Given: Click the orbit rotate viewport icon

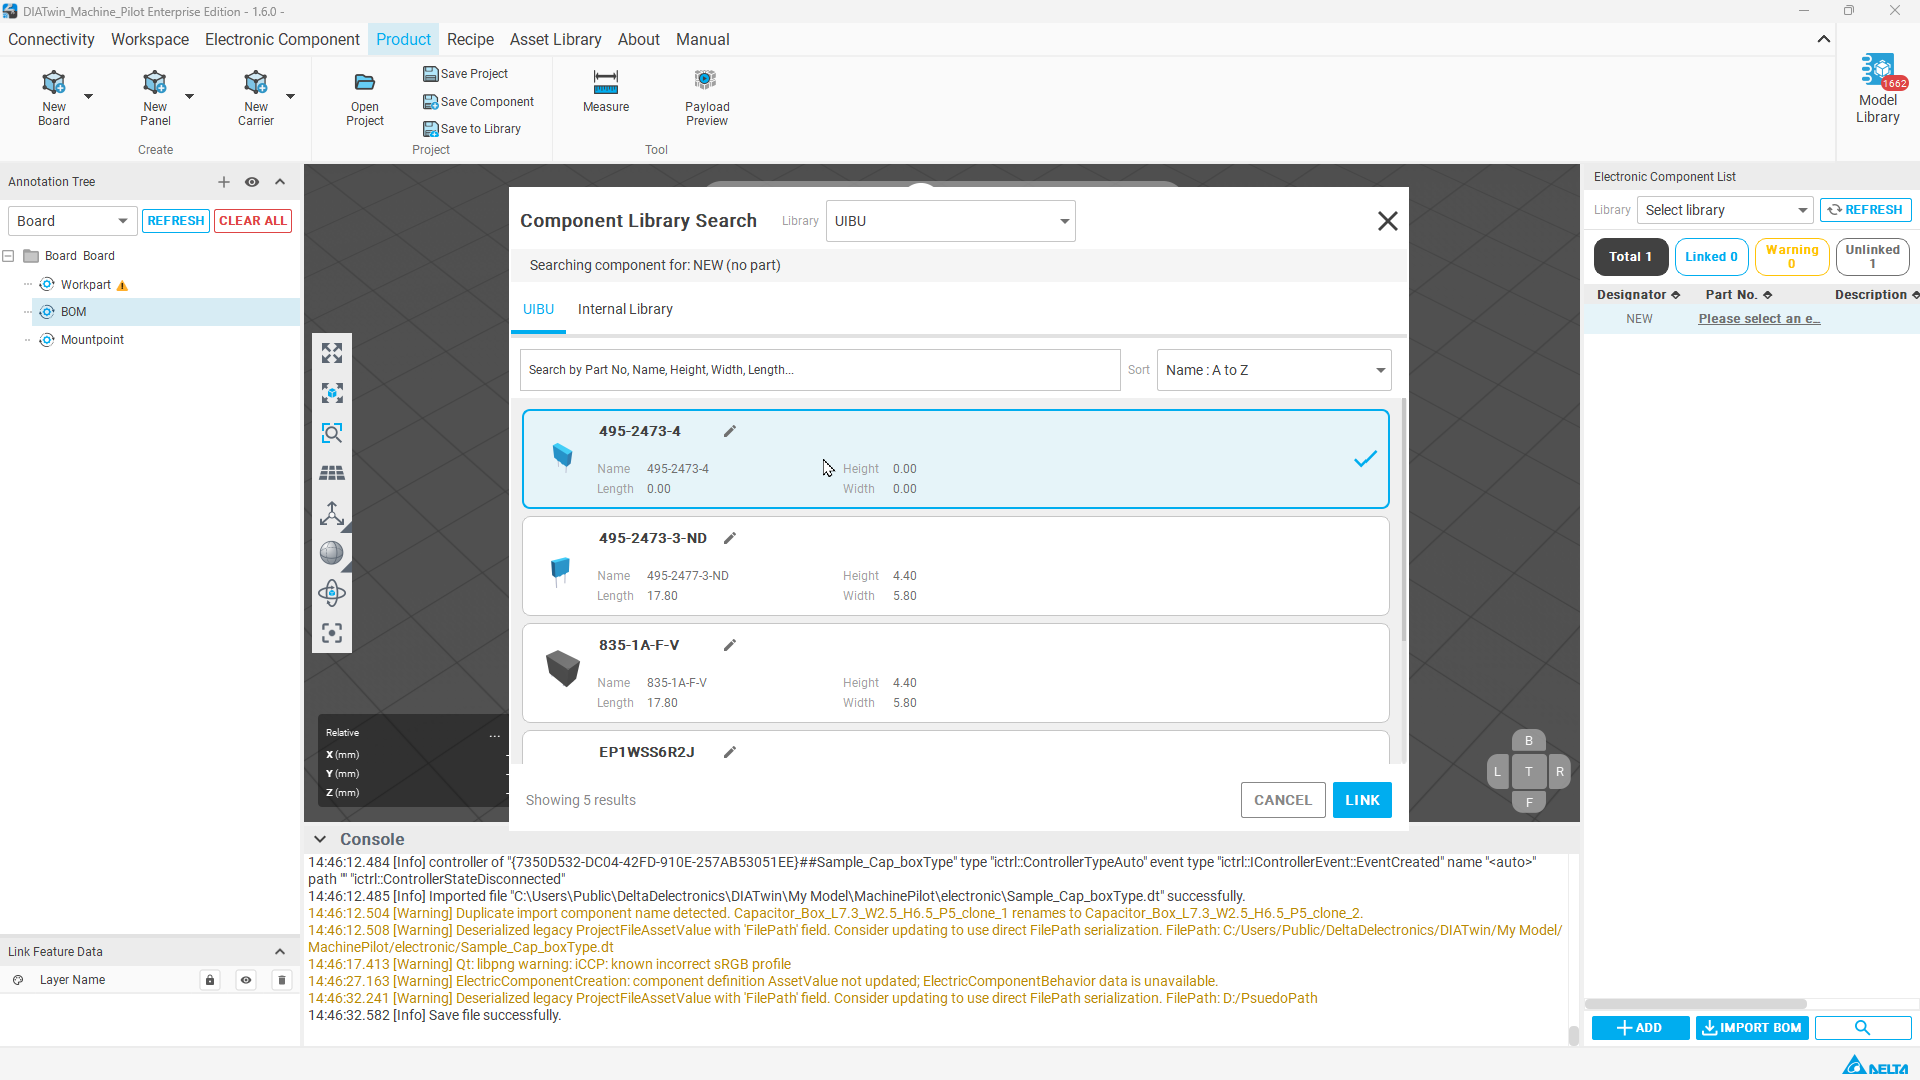Looking at the screenshot, I should coord(332,593).
